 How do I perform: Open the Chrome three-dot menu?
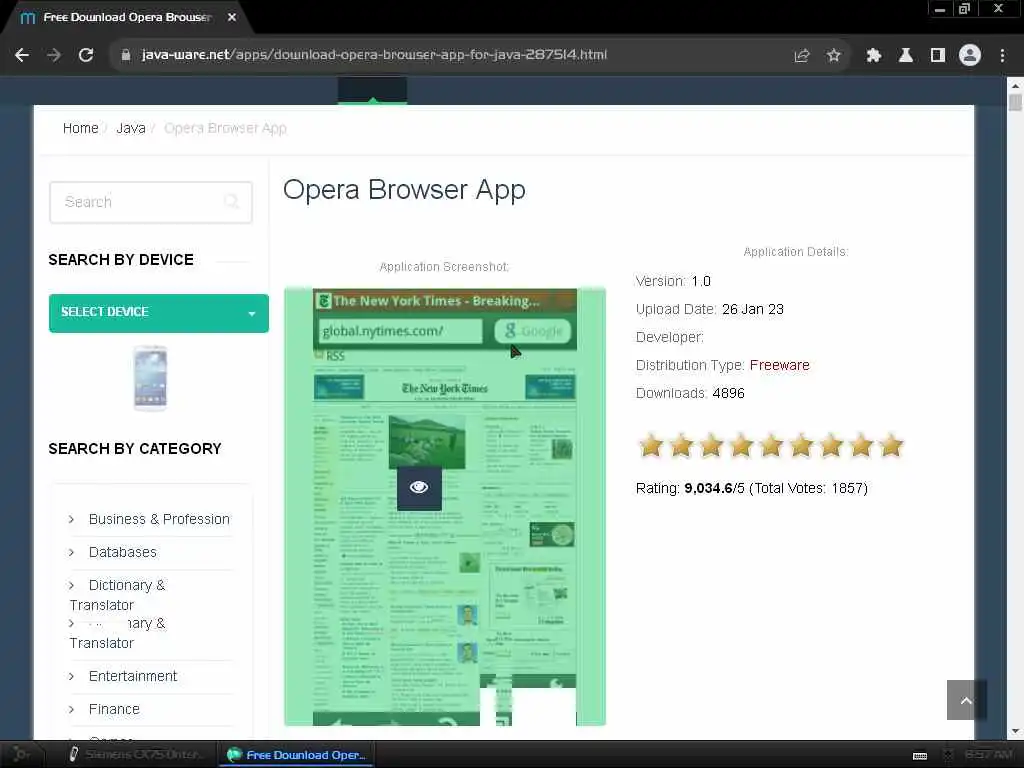coord(1002,56)
